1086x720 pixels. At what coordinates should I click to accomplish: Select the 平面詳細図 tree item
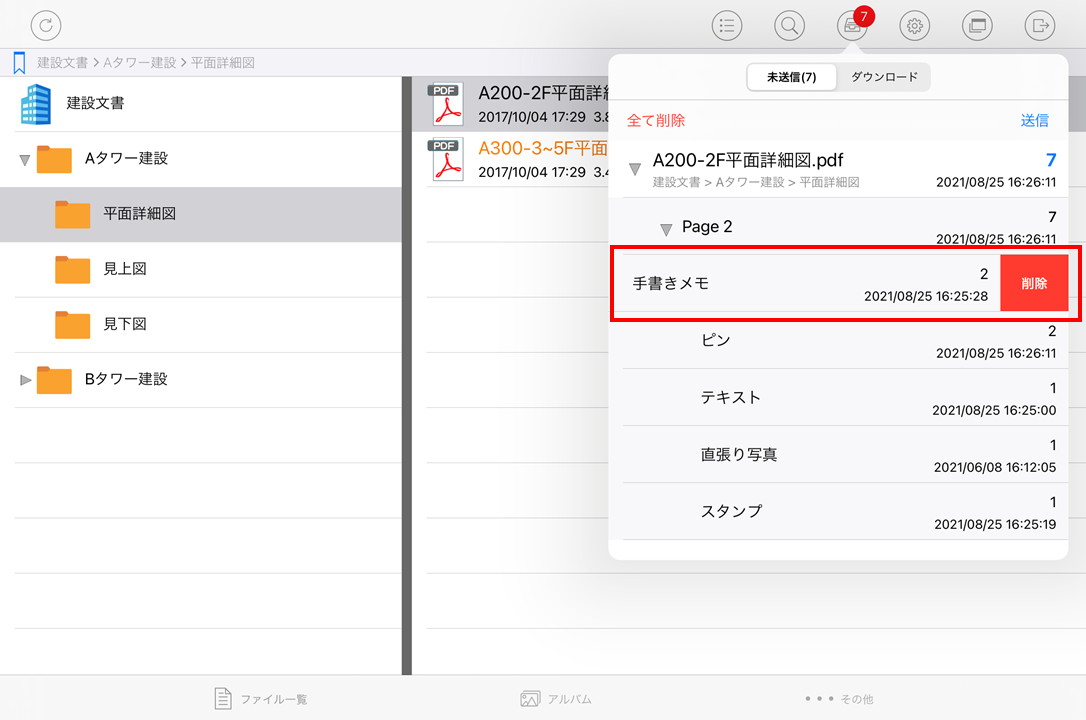click(x=201, y=215)
